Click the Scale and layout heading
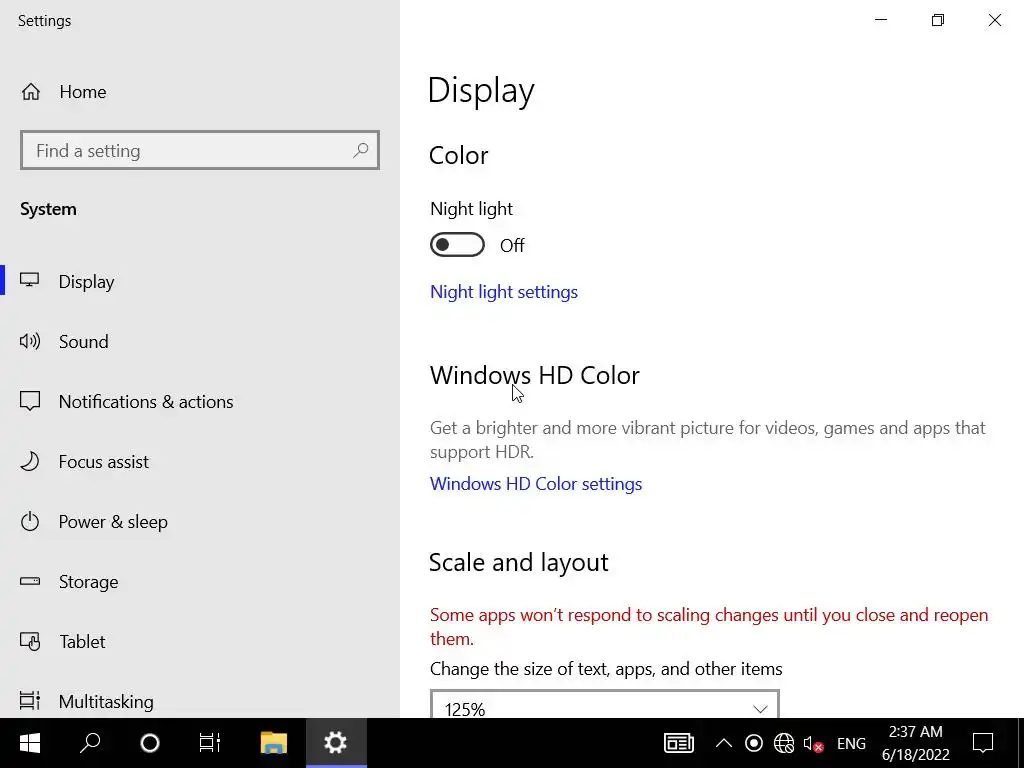Screen dimensions: 1024x768 [x=519, y=562]
